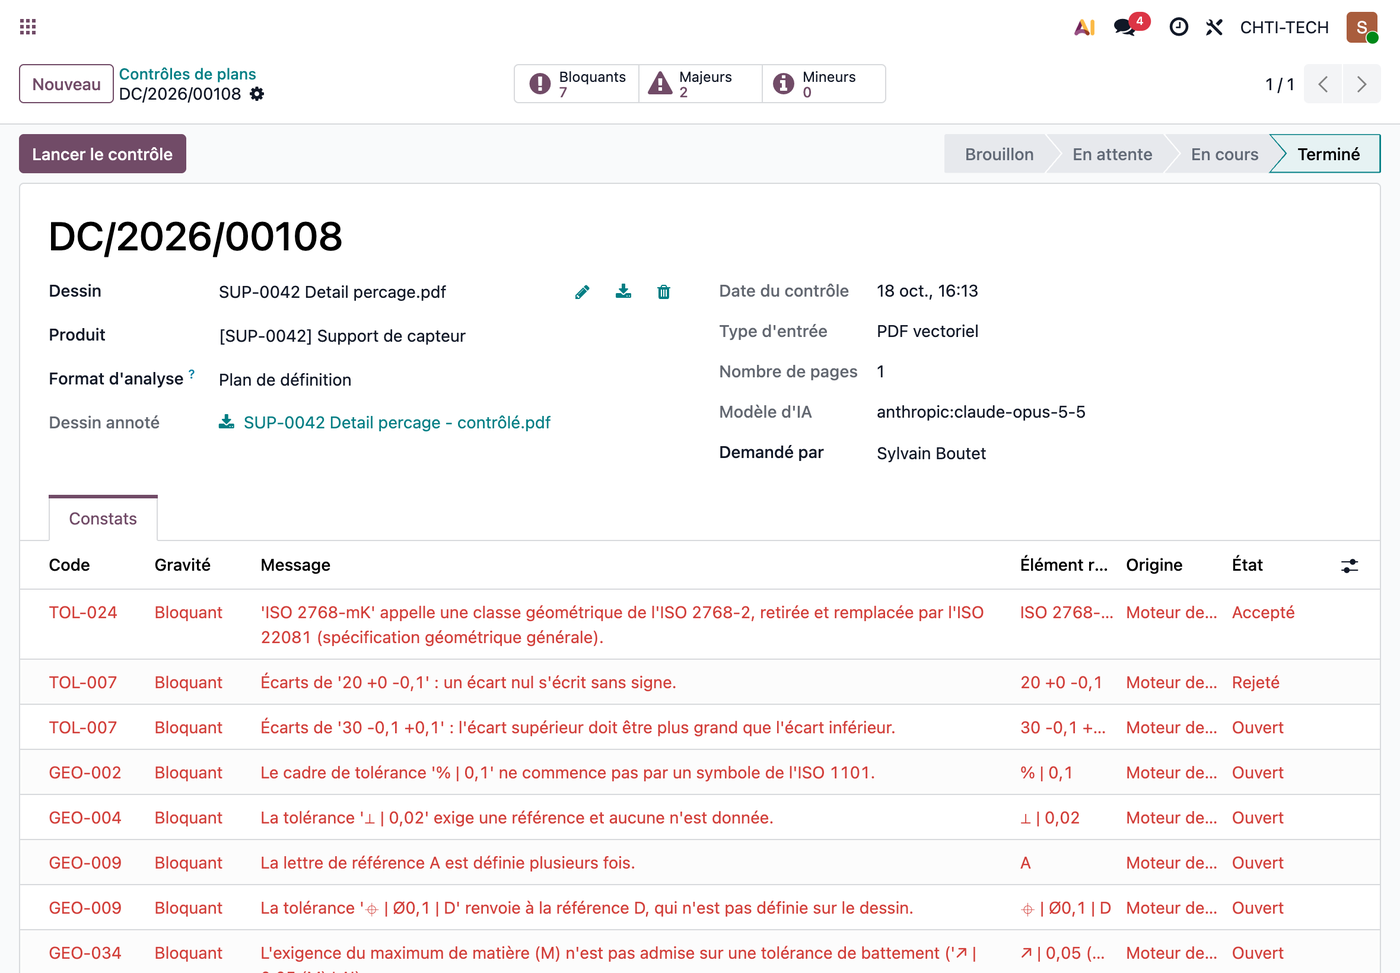The image size is (1400, 973).
Task: Click the [SUP-0042] Support de capteur product field
Action: (342, 336)
